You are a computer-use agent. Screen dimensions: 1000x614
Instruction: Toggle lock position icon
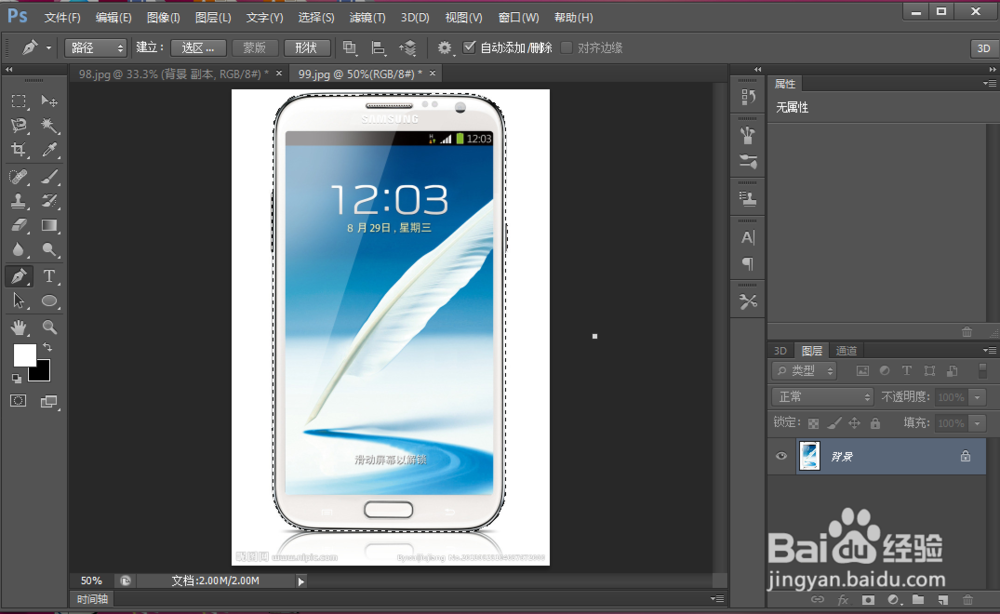[855, 423]
